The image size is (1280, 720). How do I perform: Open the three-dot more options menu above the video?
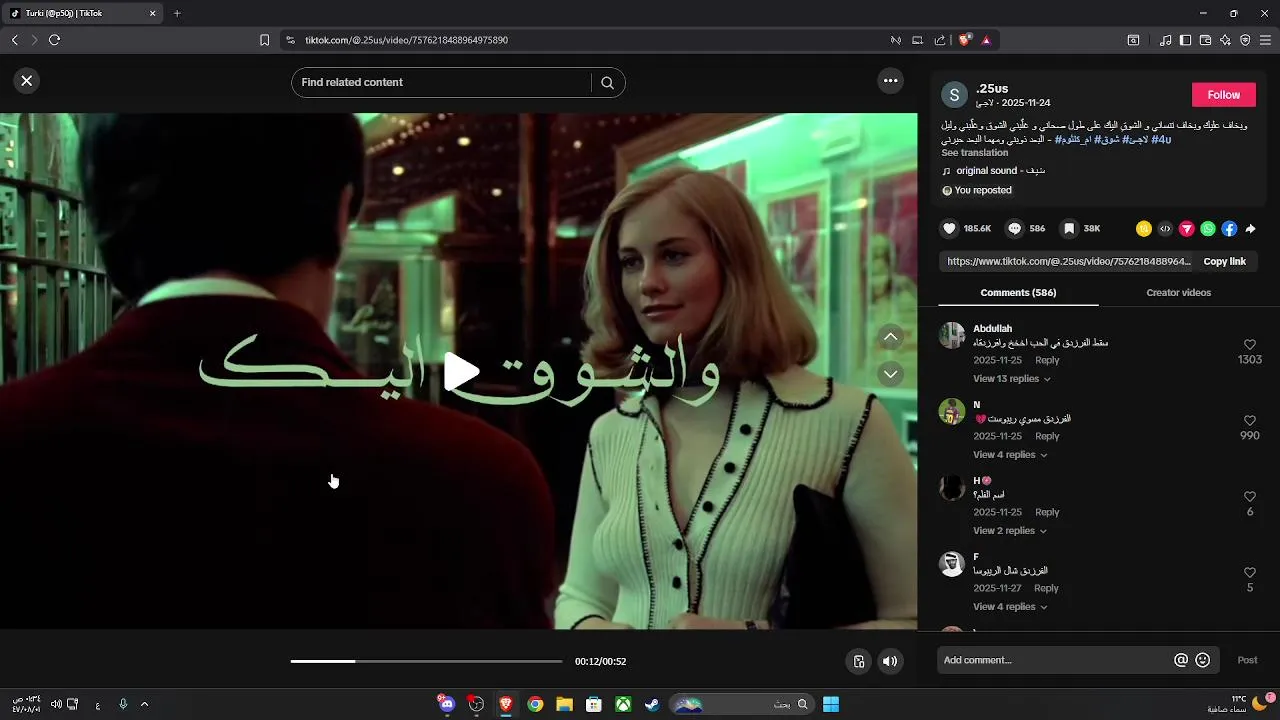(890, 81)
